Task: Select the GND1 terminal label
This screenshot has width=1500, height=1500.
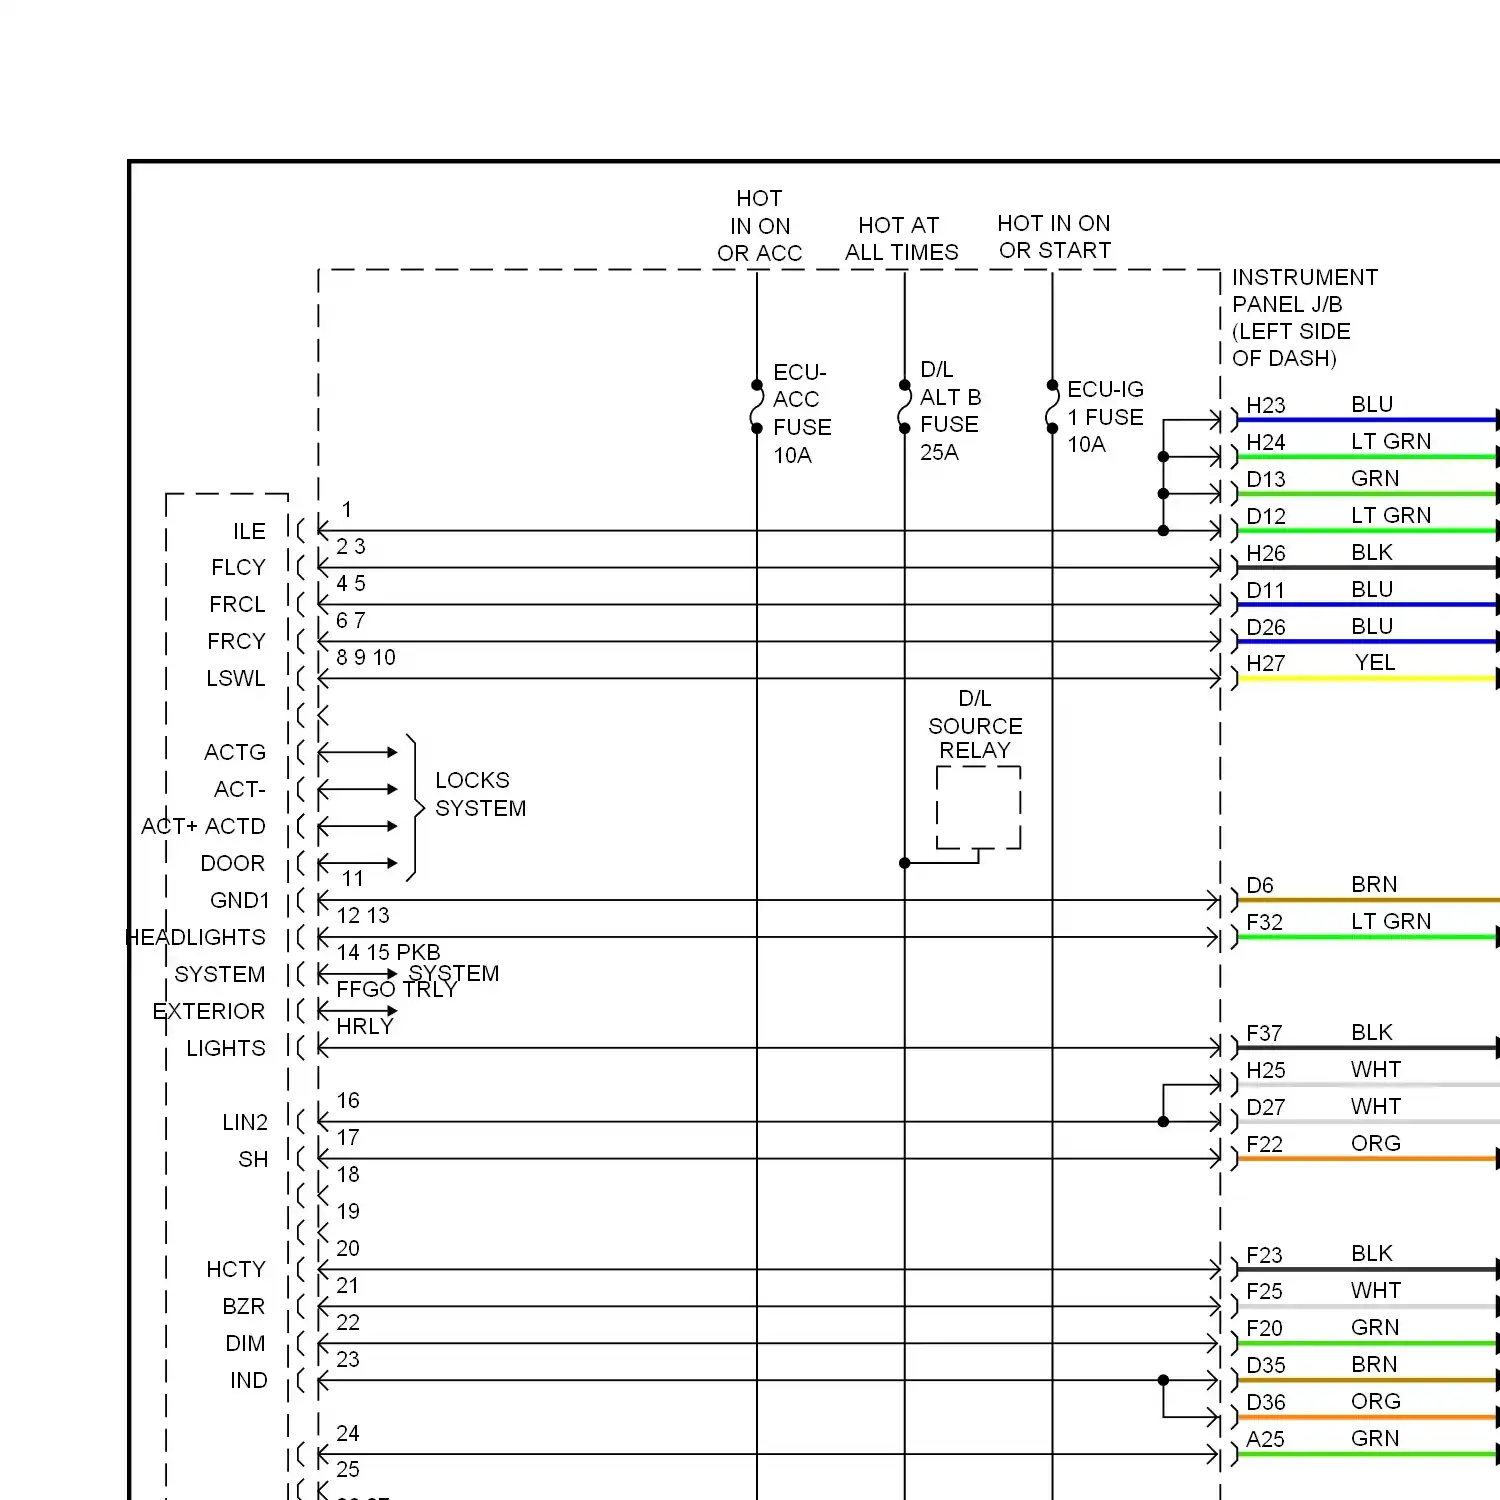Action: point(239,900)
